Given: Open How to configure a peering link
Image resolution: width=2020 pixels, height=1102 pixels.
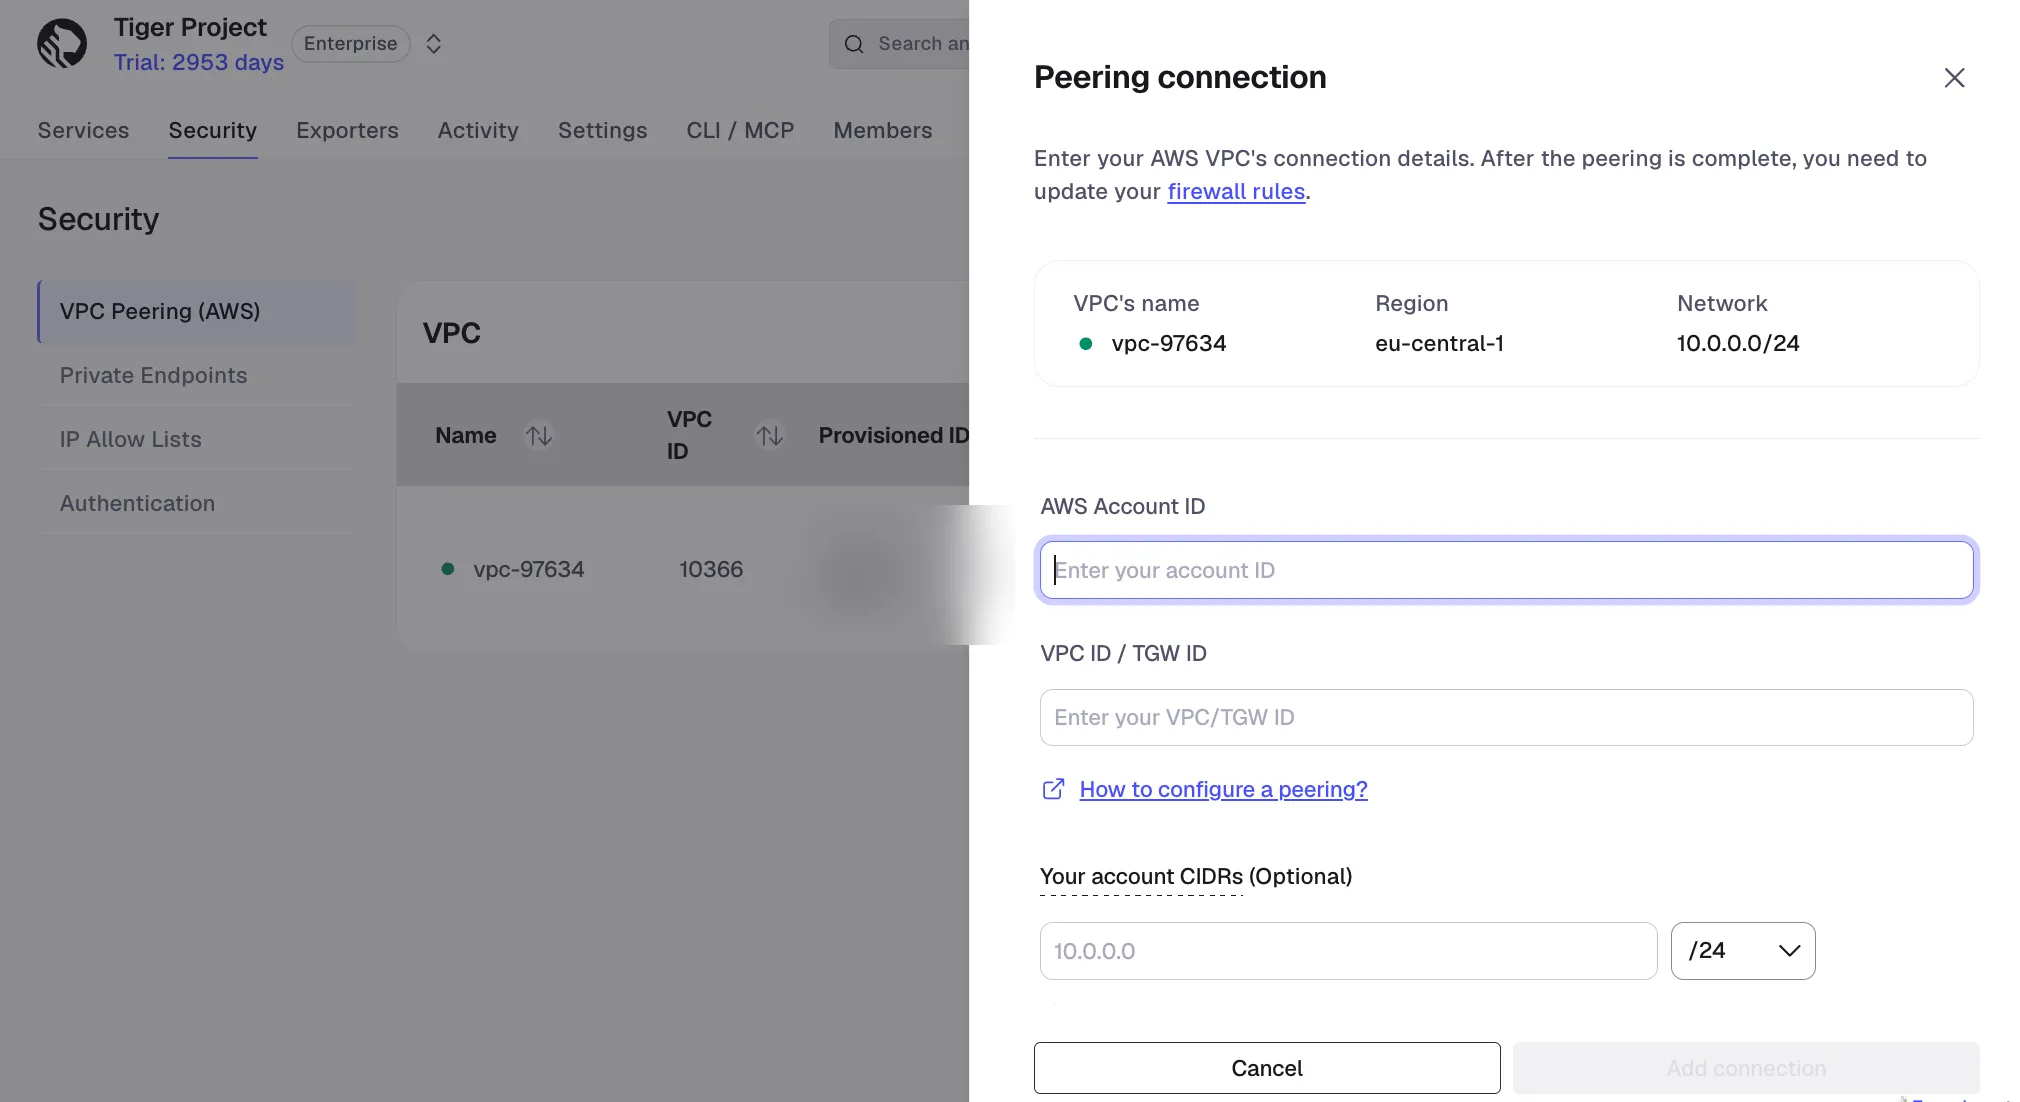Looking at the screenshot, I should [1223, 789].
